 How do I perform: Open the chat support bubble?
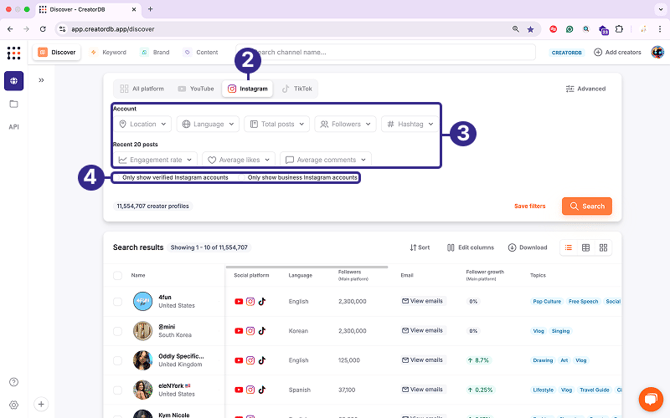(651, 399)
